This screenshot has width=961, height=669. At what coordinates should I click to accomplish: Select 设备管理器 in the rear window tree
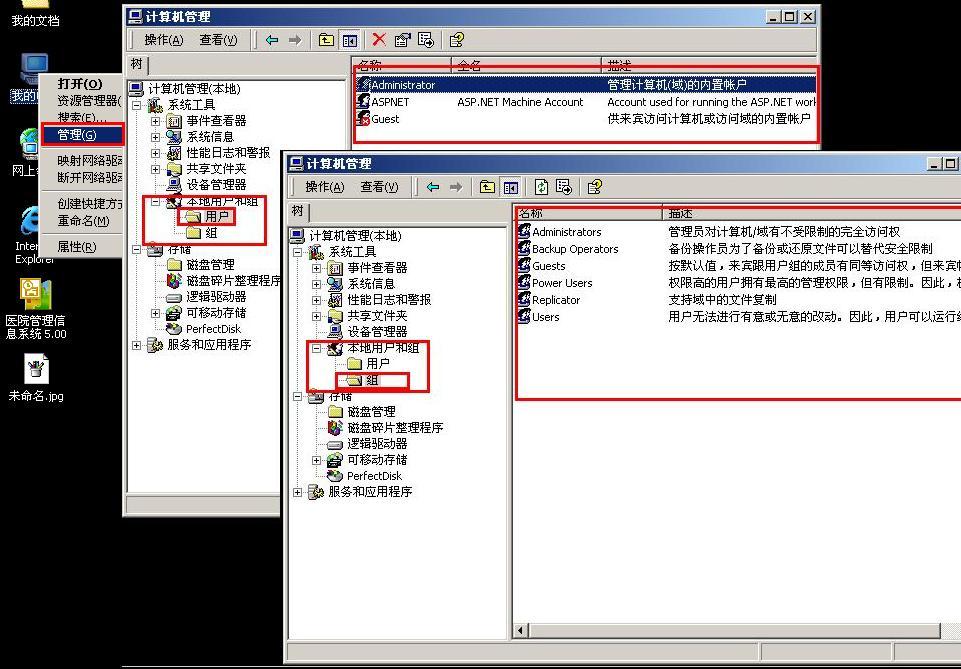(207, 185)
